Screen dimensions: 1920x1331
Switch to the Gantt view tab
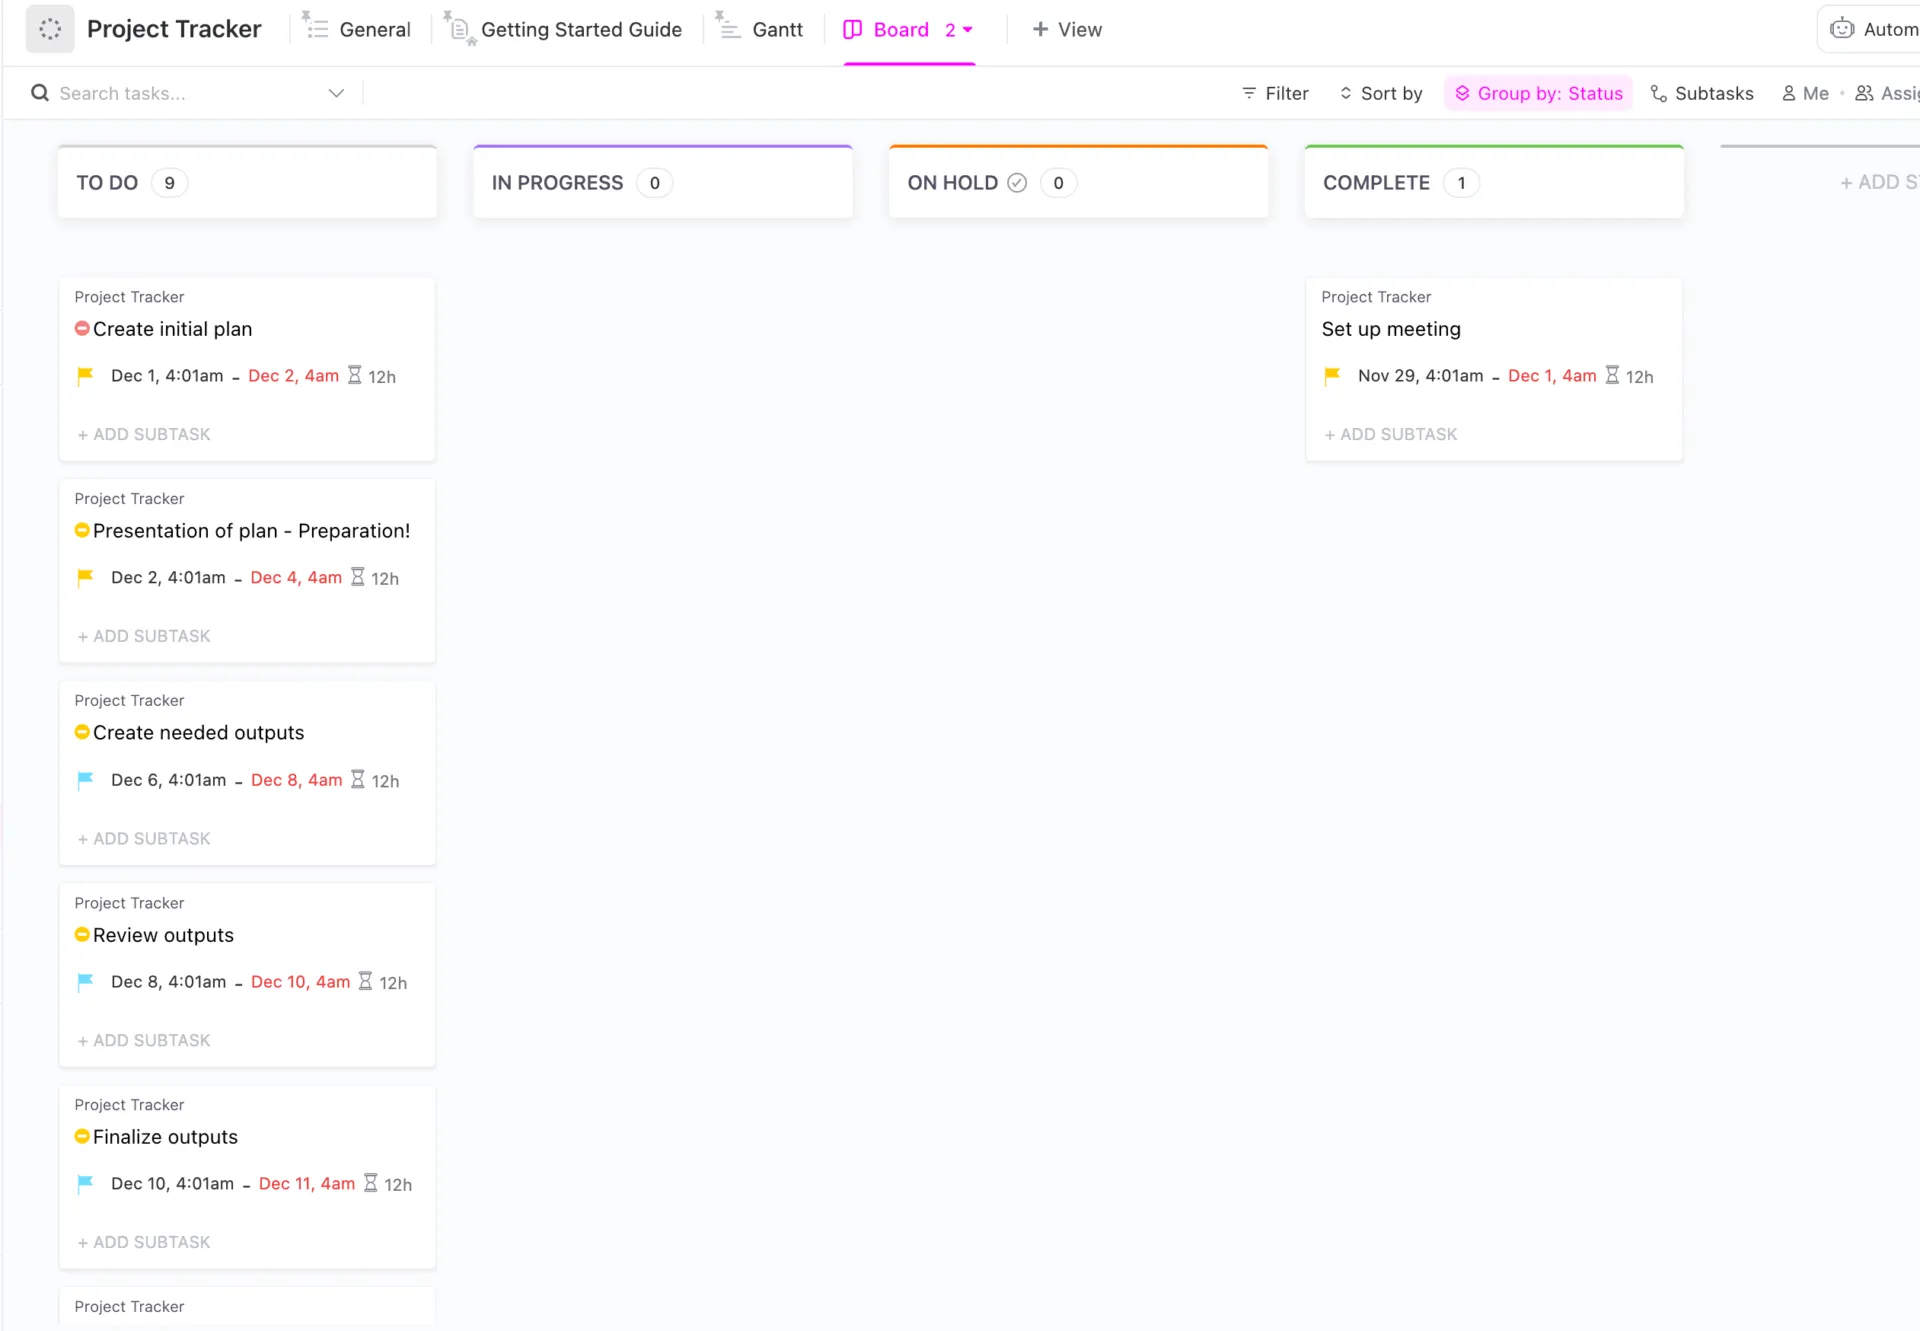click(761, 29)
